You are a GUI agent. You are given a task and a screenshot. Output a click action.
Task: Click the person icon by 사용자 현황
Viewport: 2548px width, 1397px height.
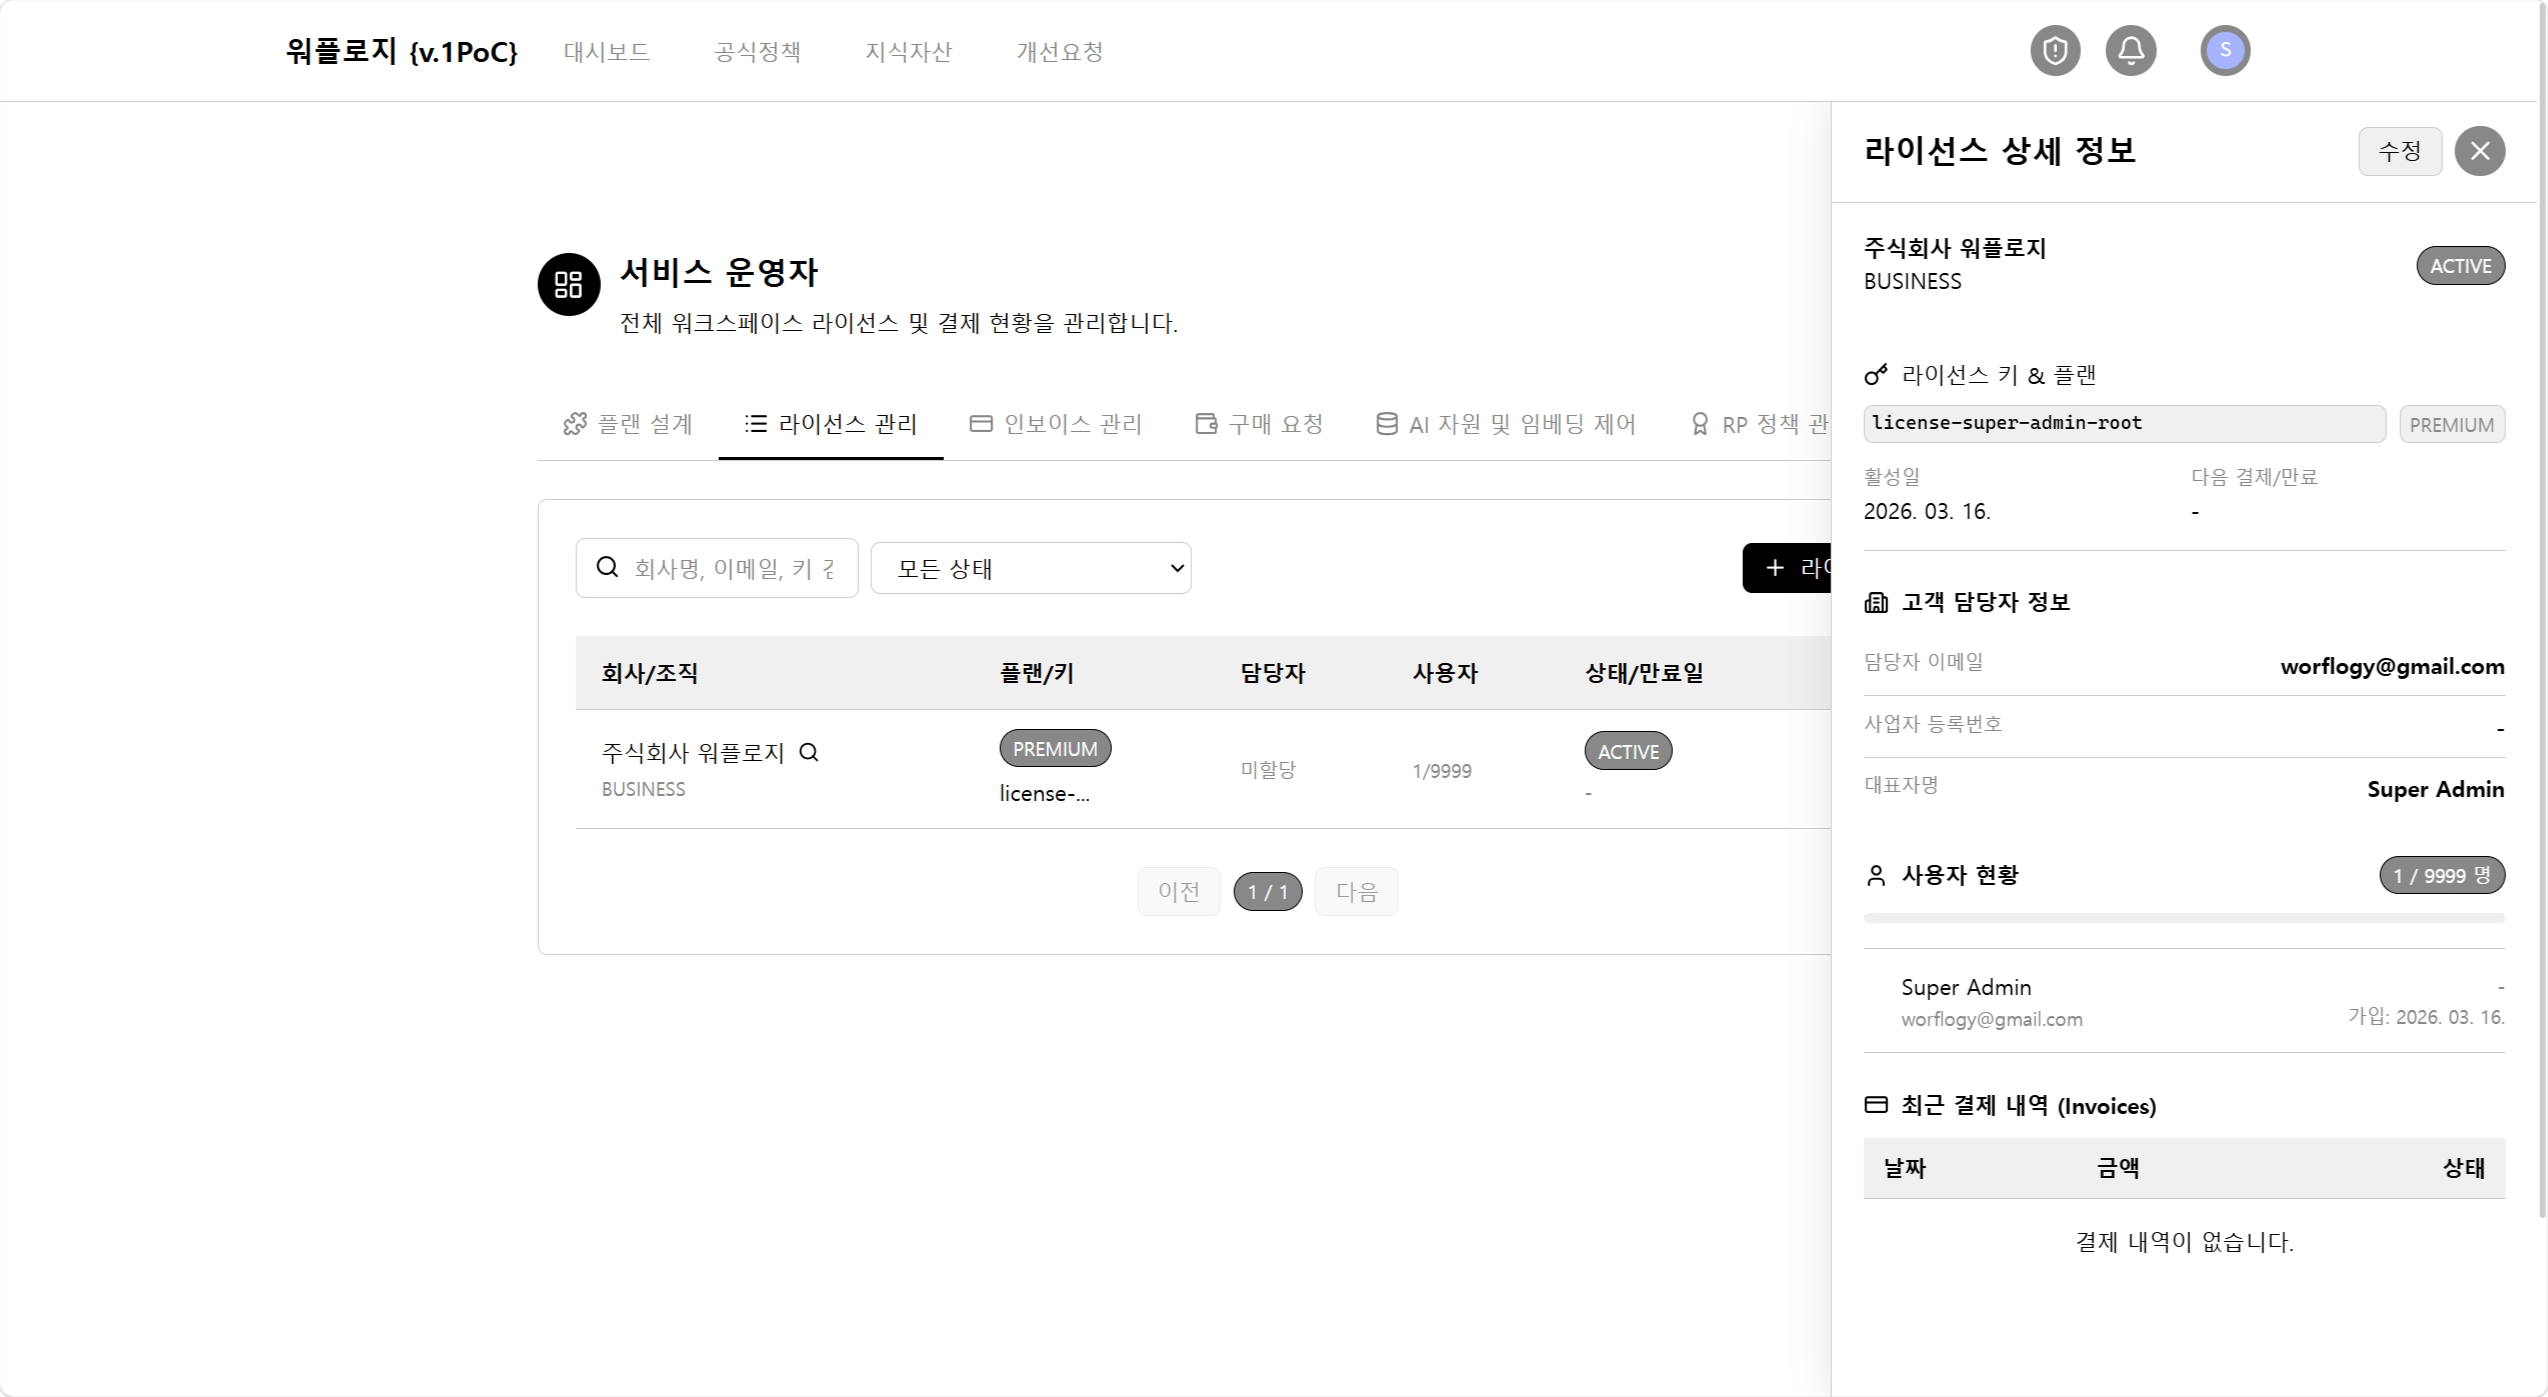coord(1876,875)
